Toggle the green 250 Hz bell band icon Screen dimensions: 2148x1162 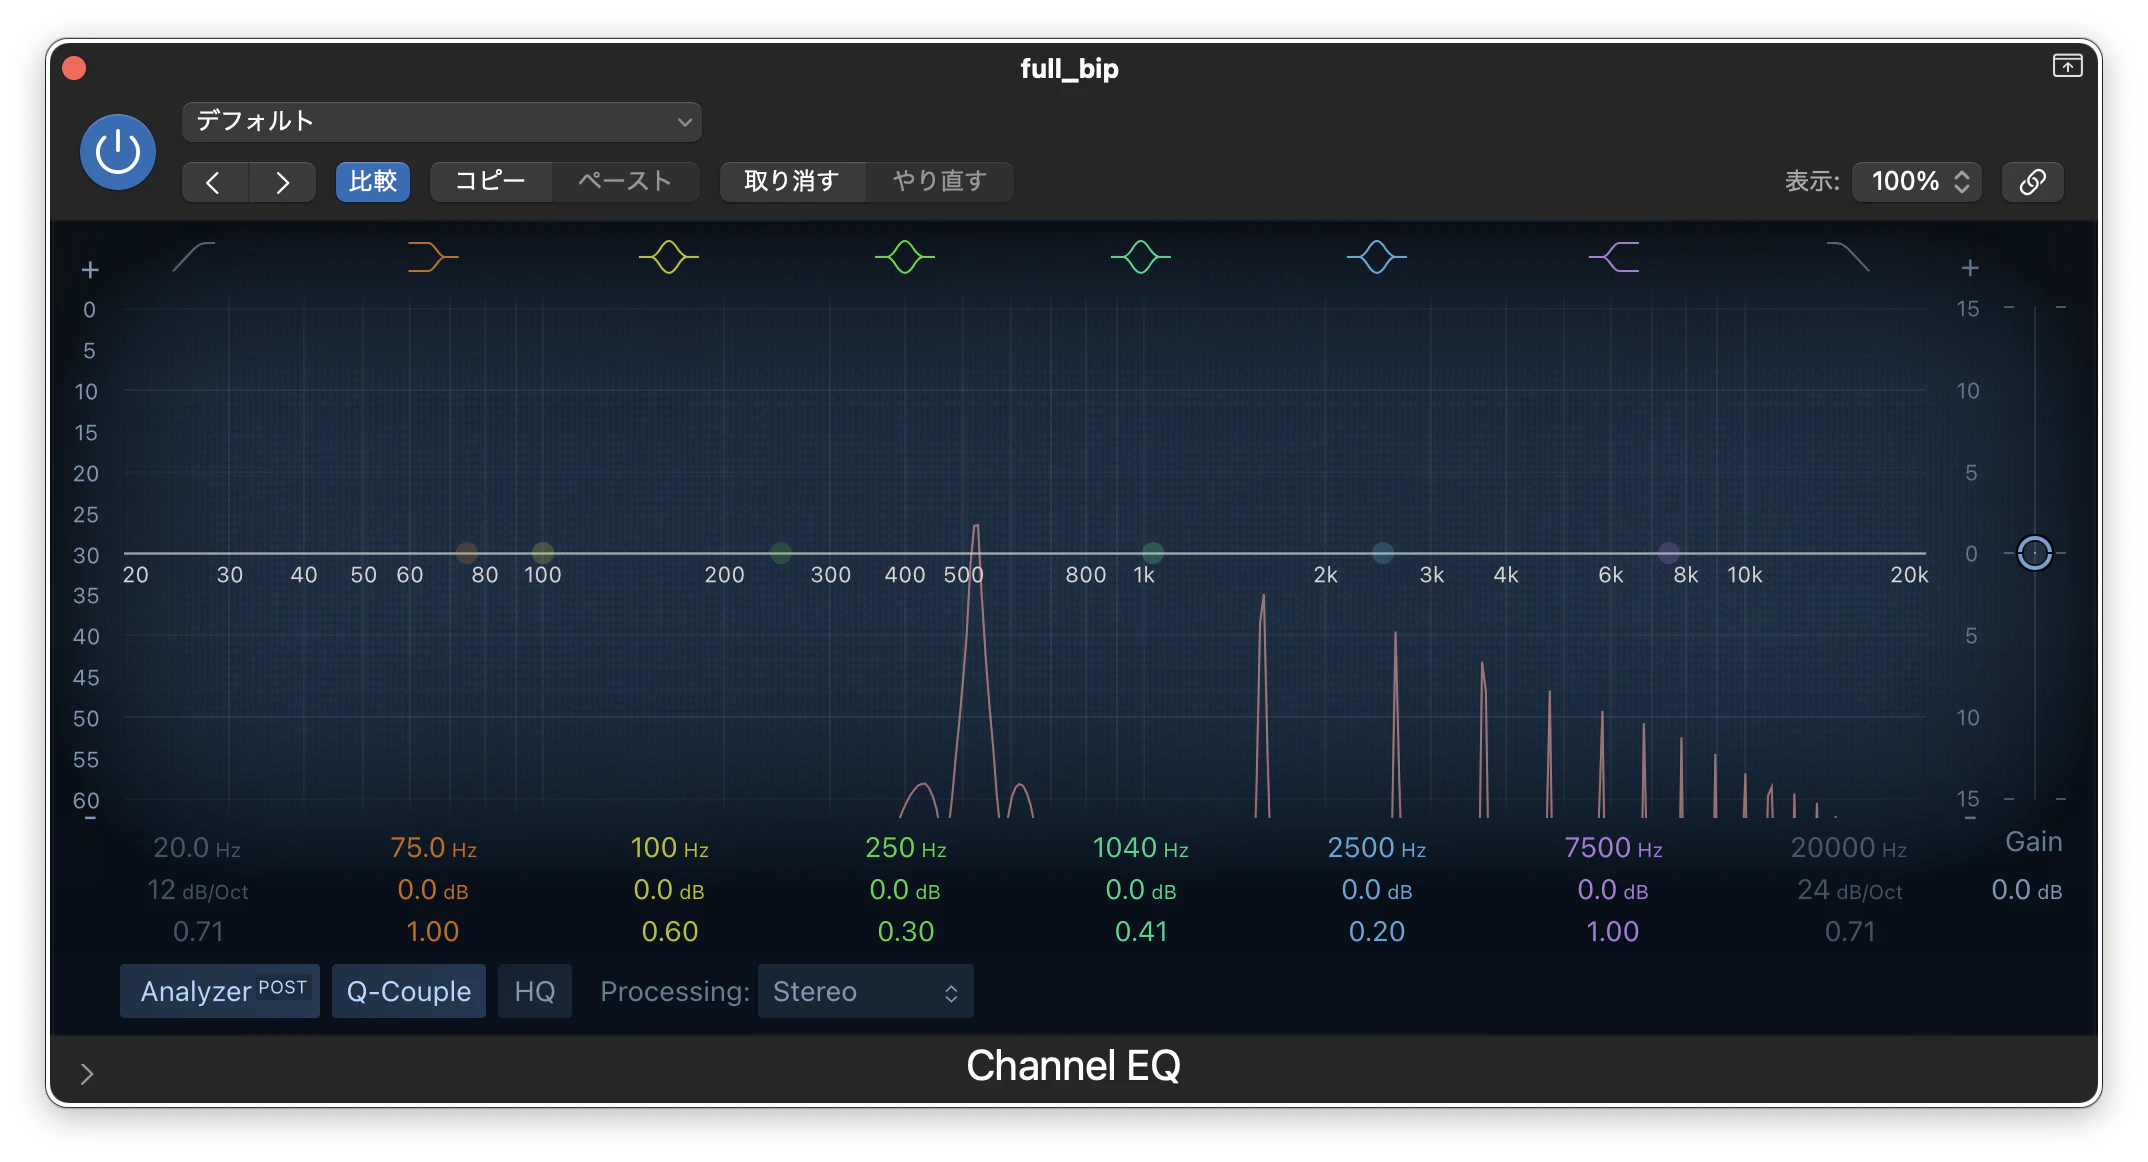pos(905,257)
